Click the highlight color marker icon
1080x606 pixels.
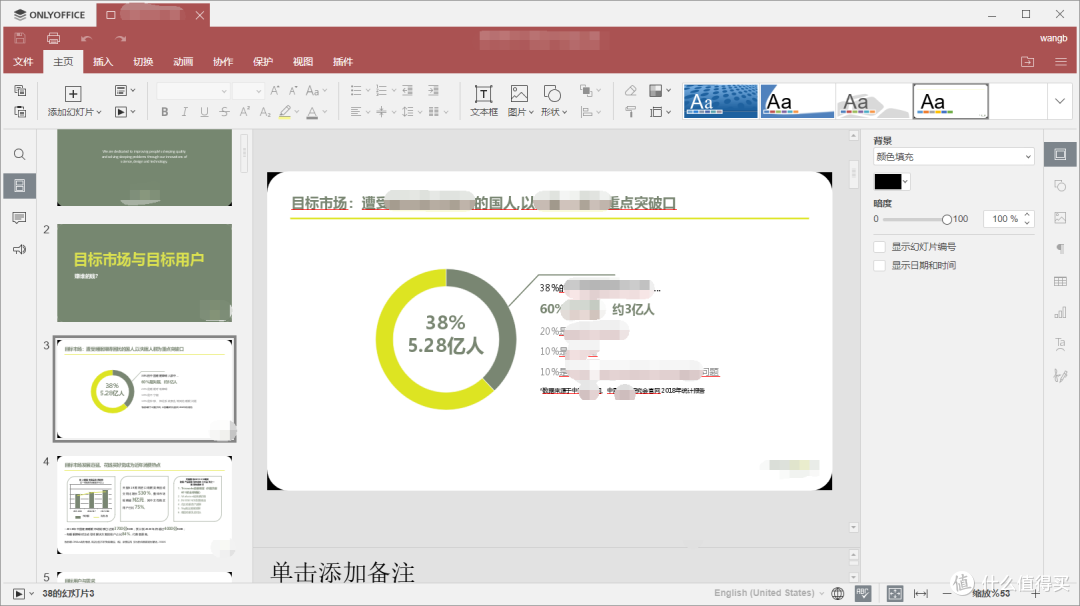(286, 112)
